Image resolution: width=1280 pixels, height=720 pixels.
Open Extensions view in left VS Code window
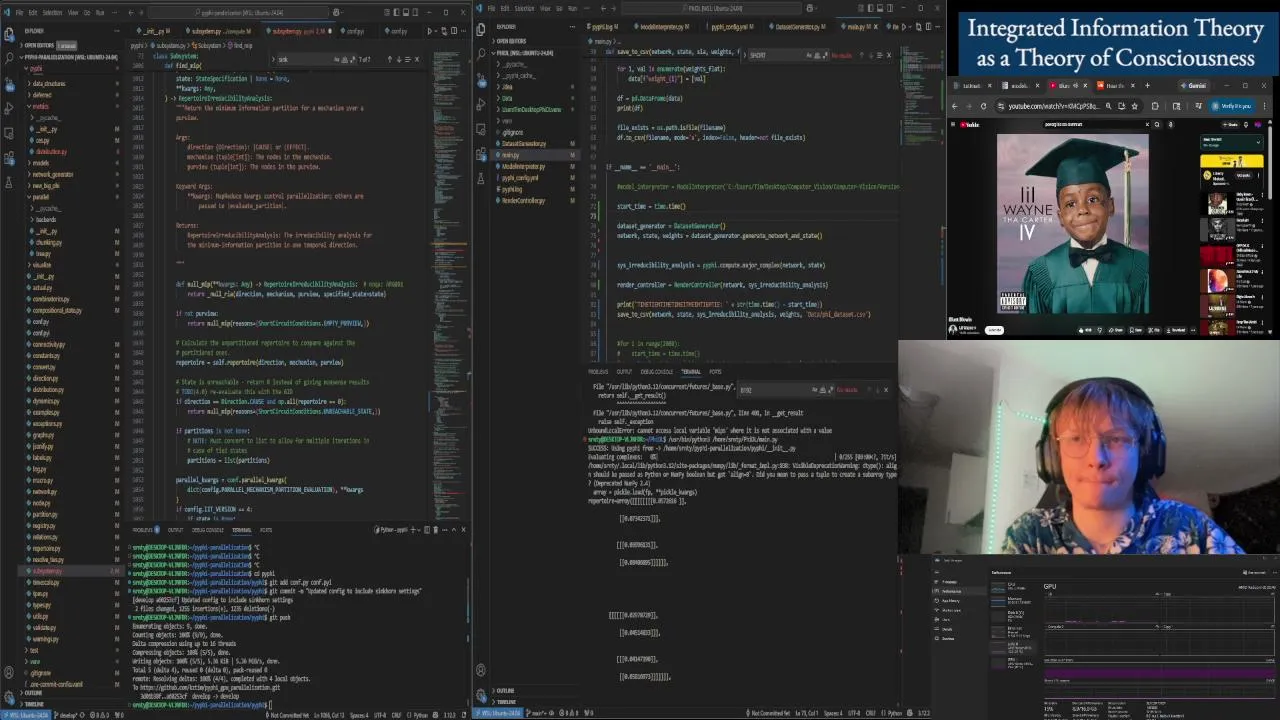coord(9,157)
